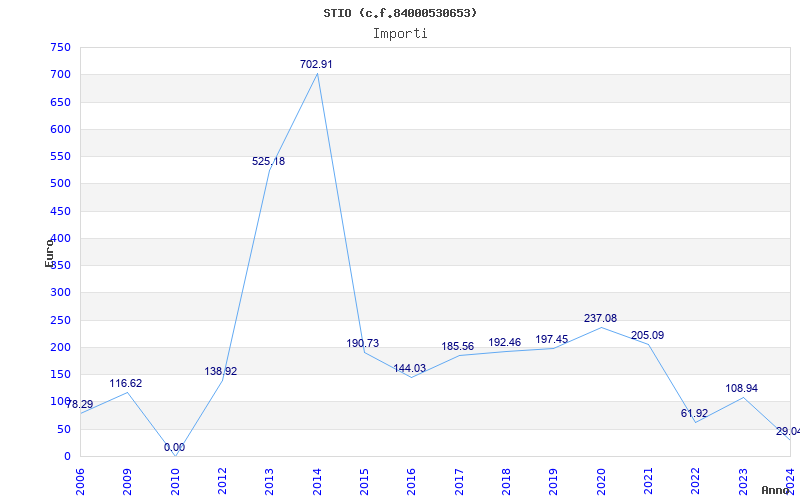The height and width of the screenshot is (500, 800).
Task: Click the 550 y-axis value
Action: tap(60, 157)
